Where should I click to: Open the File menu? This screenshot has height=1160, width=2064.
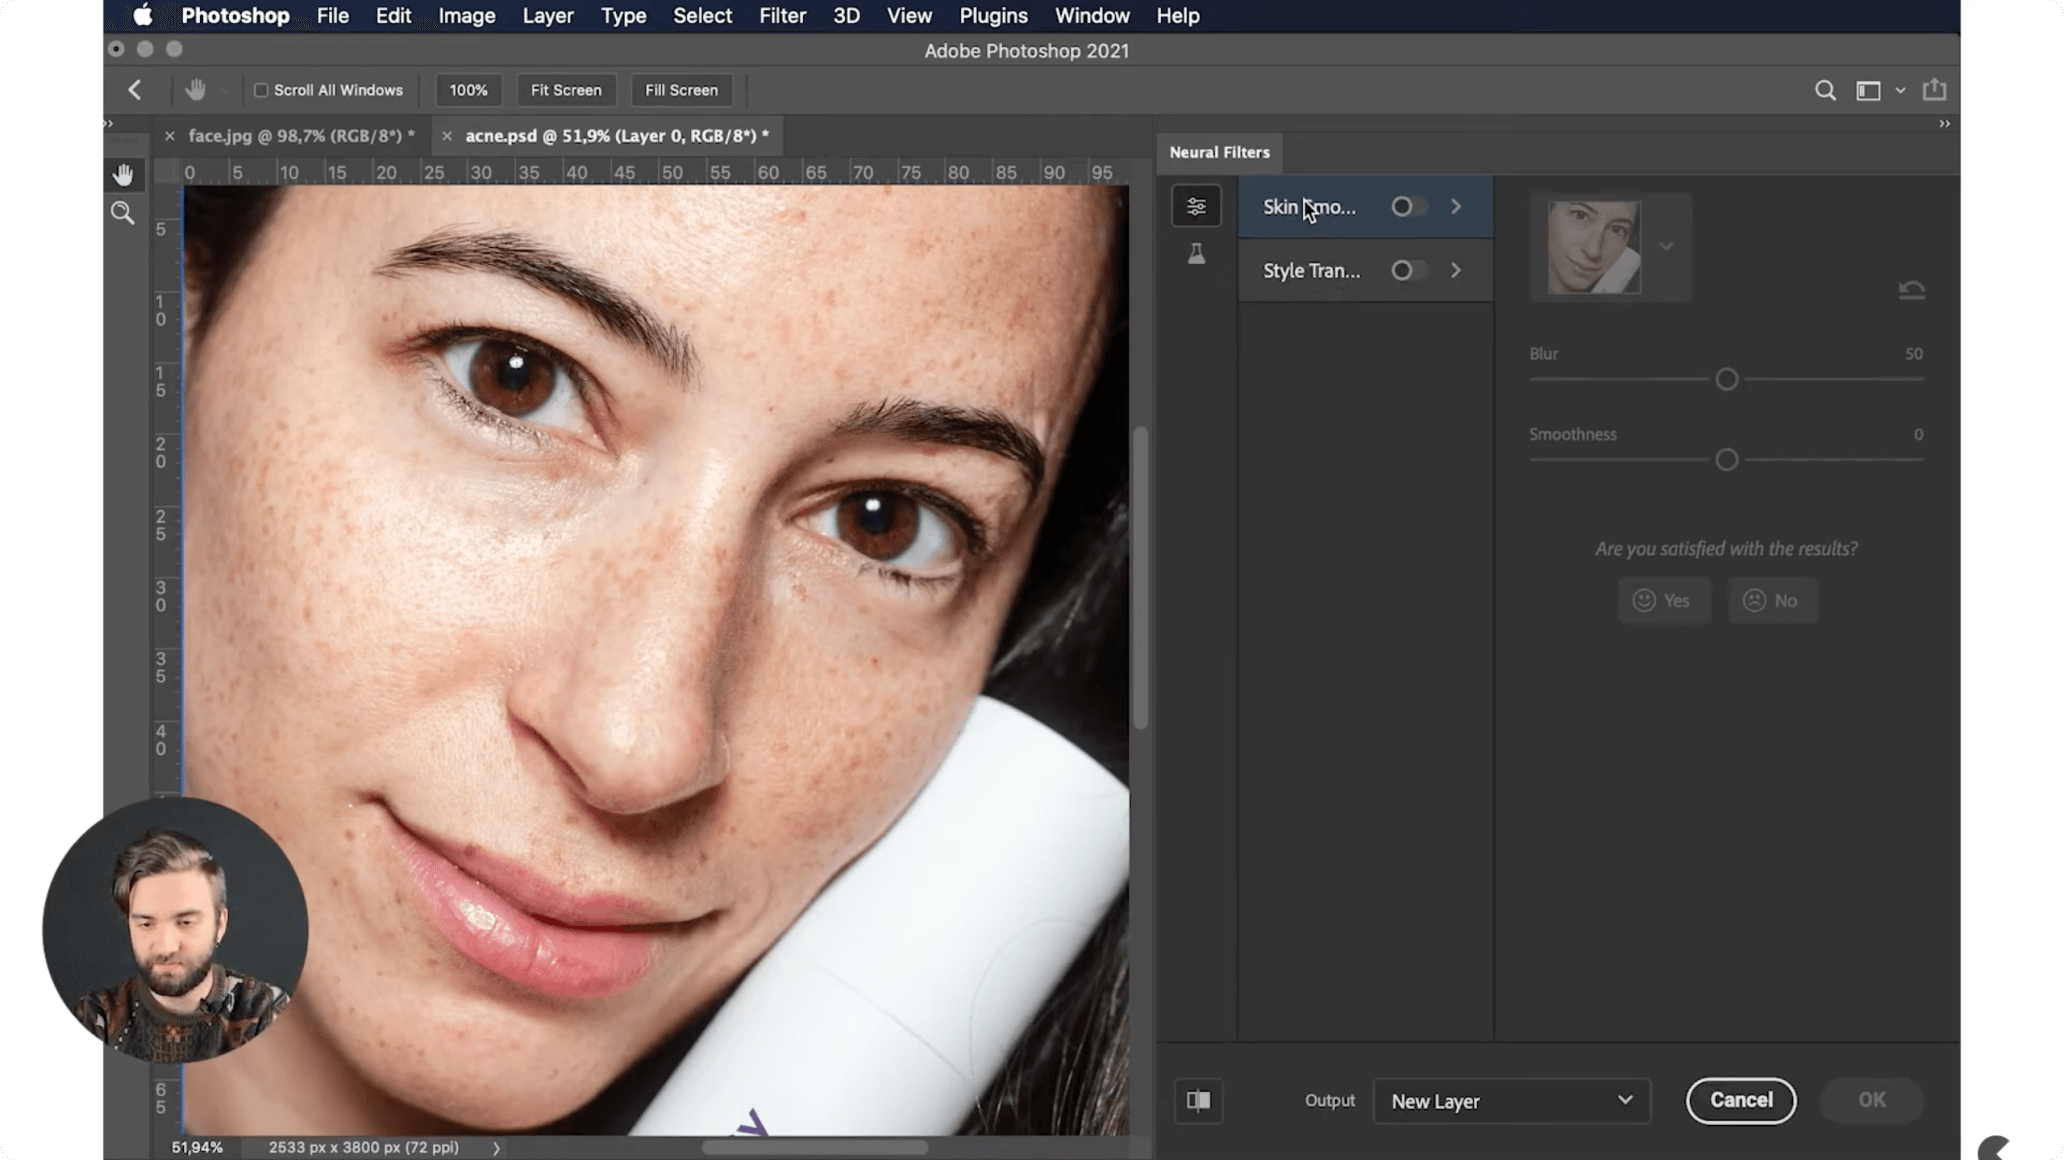click(333, 16)
